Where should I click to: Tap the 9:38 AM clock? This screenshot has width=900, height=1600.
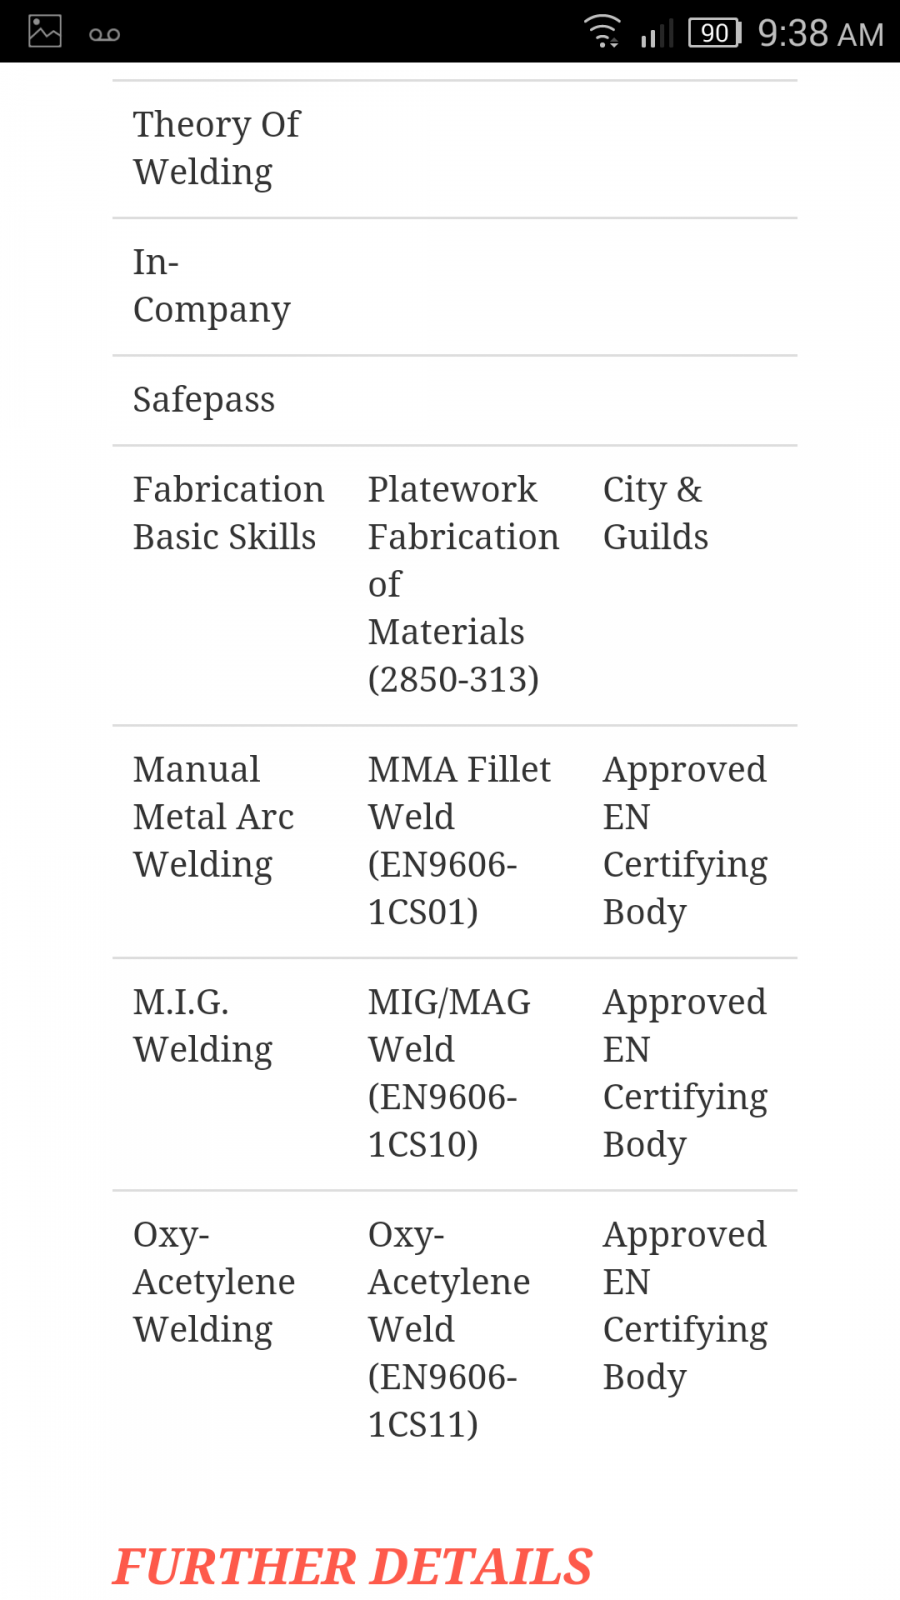click(x=821, y=34)
